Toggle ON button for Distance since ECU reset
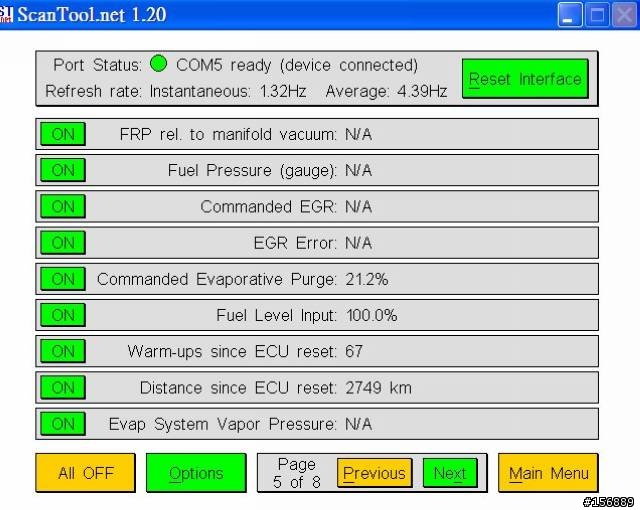 pos(63,388)
